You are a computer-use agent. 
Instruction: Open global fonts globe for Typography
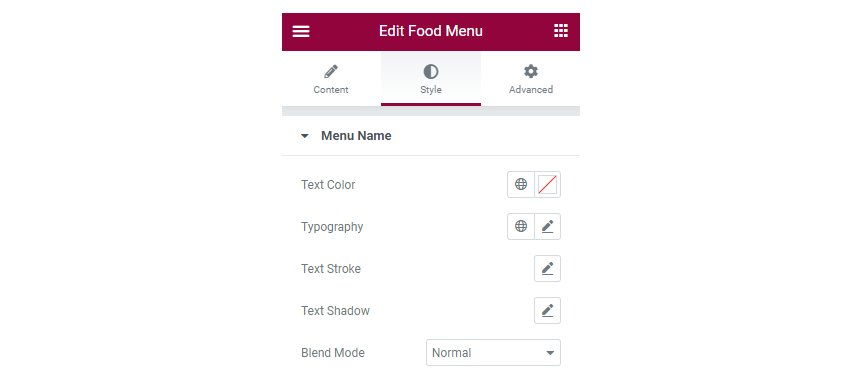click(x=521, y=226)
